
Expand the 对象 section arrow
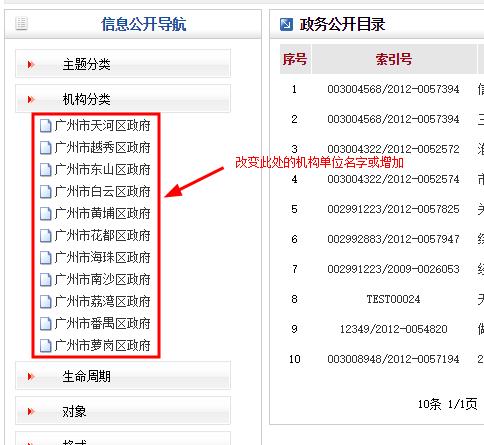(31, 411)
